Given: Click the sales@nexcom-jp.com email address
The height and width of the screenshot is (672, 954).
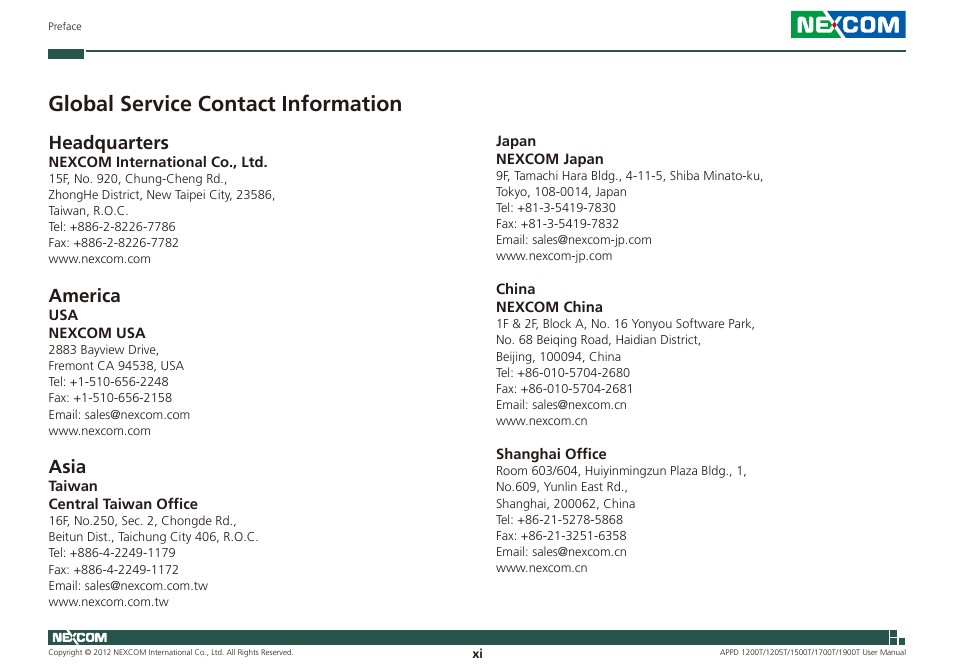Looking at the screenshot, I should click(x=591, y=240).
